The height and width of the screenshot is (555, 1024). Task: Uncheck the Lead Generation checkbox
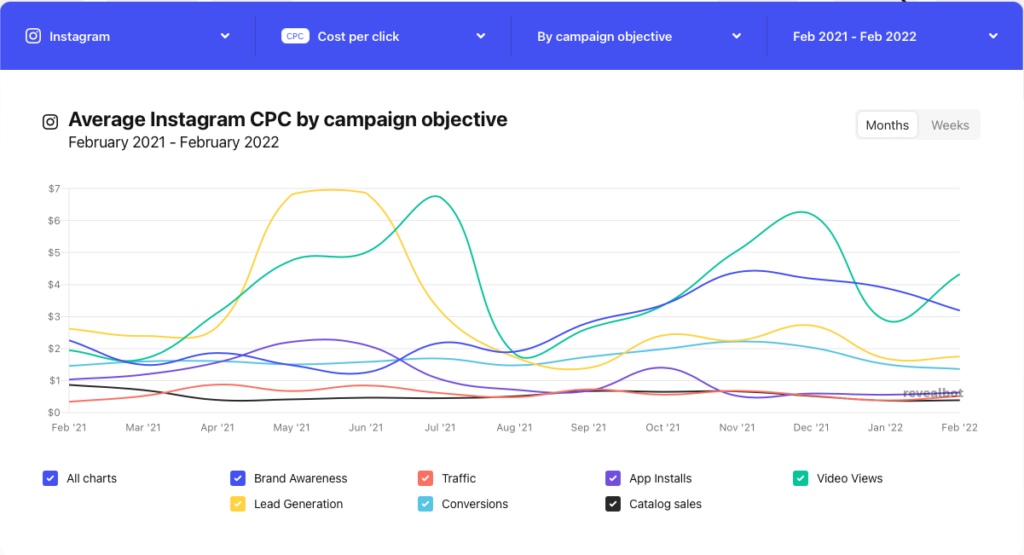(238, 504)
